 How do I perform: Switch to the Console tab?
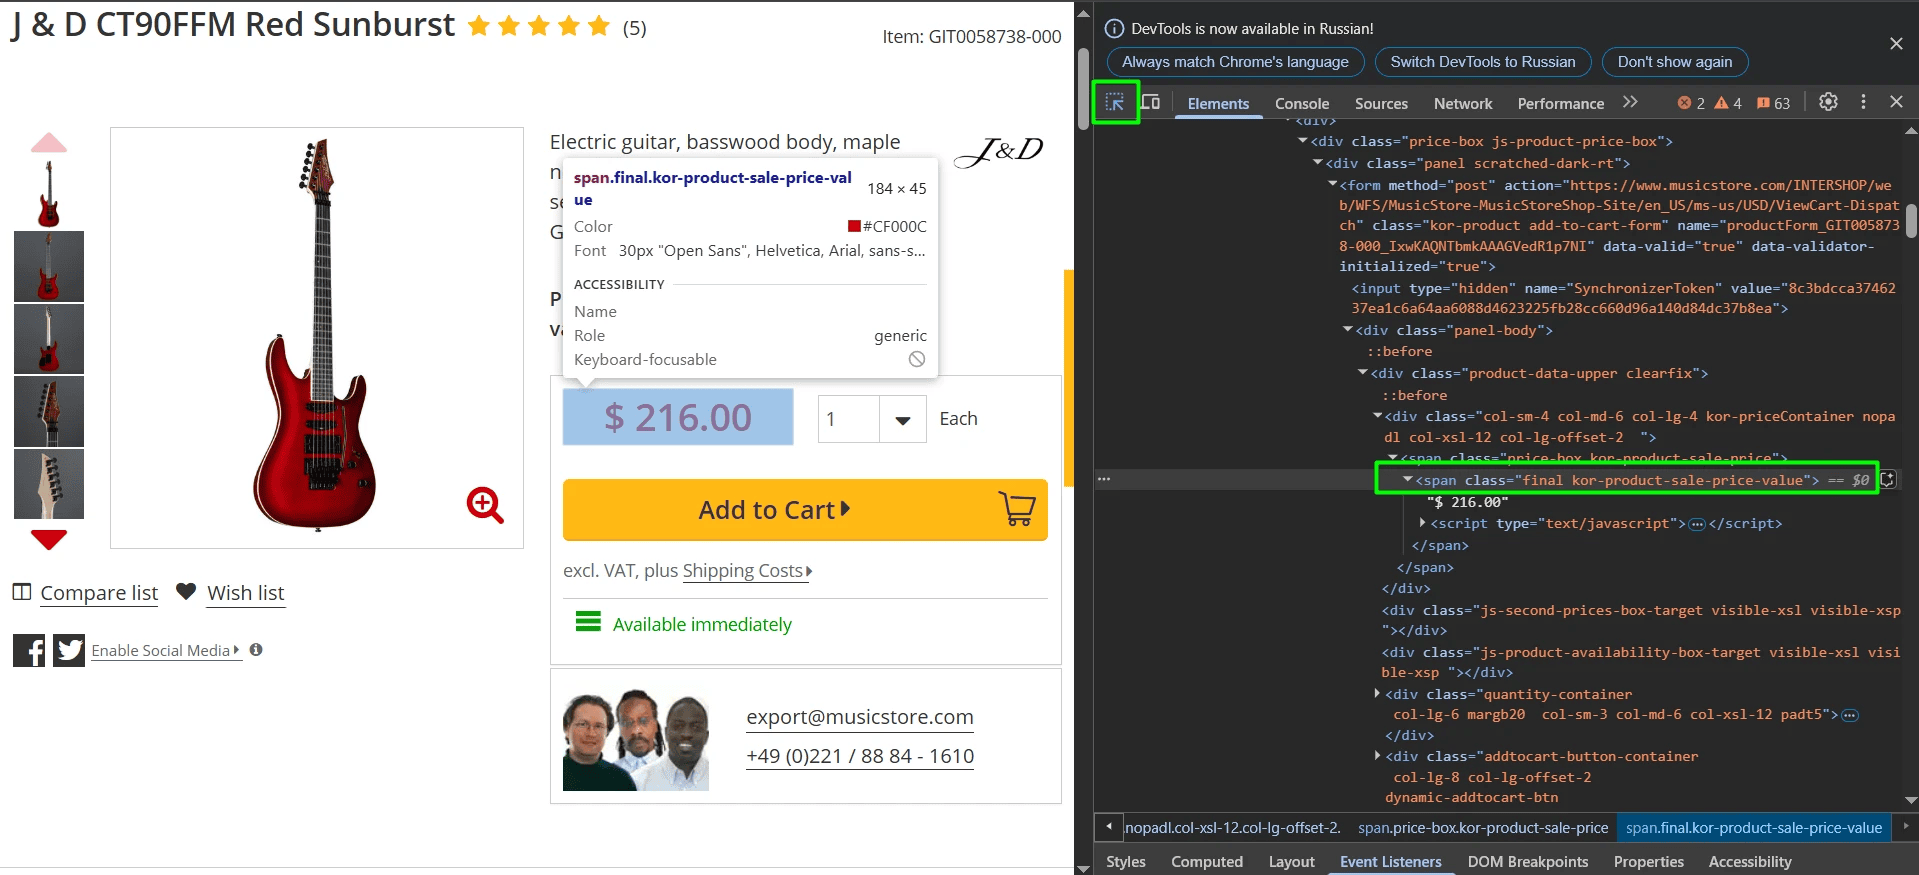[1301, 103]
